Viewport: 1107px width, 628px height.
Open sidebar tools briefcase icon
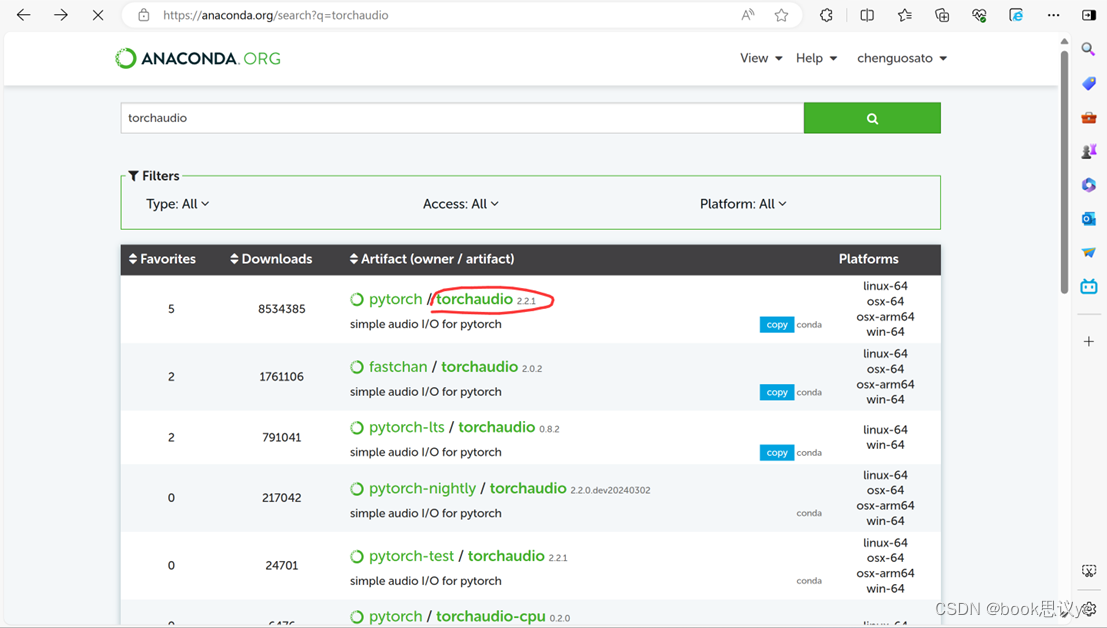point(1089,117)
